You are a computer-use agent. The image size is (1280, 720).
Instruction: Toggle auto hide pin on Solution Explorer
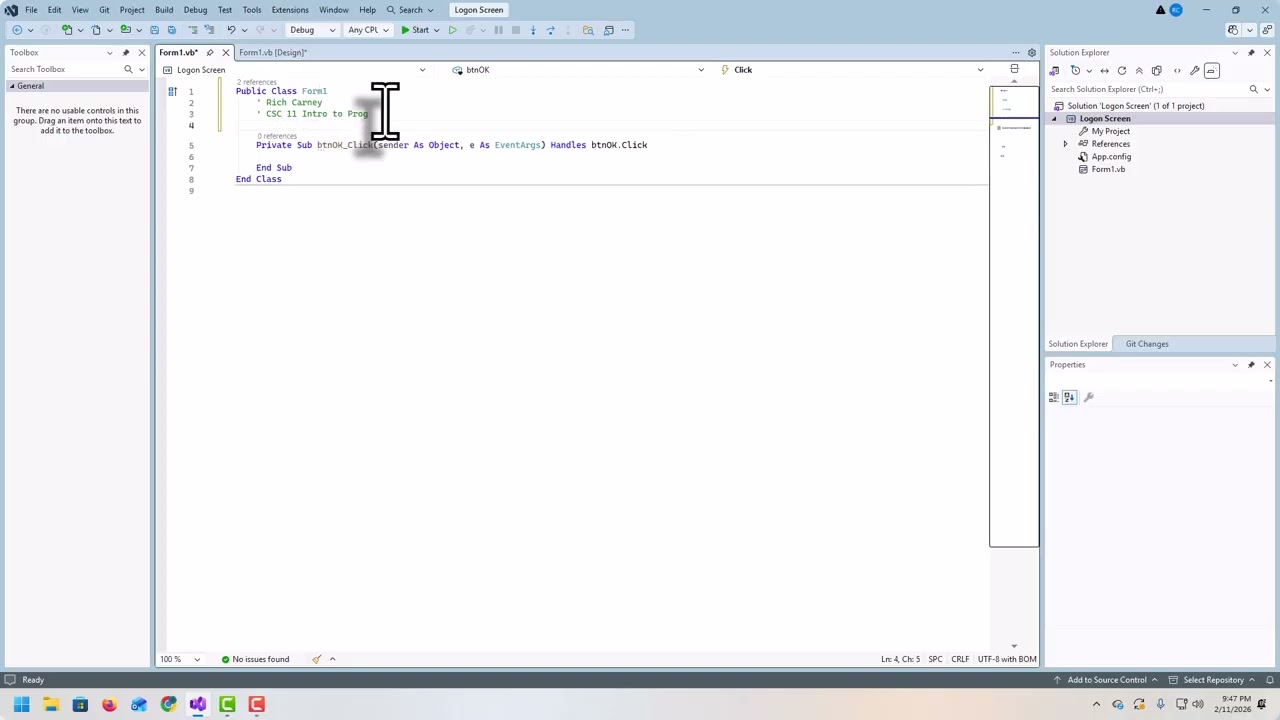1251,52
